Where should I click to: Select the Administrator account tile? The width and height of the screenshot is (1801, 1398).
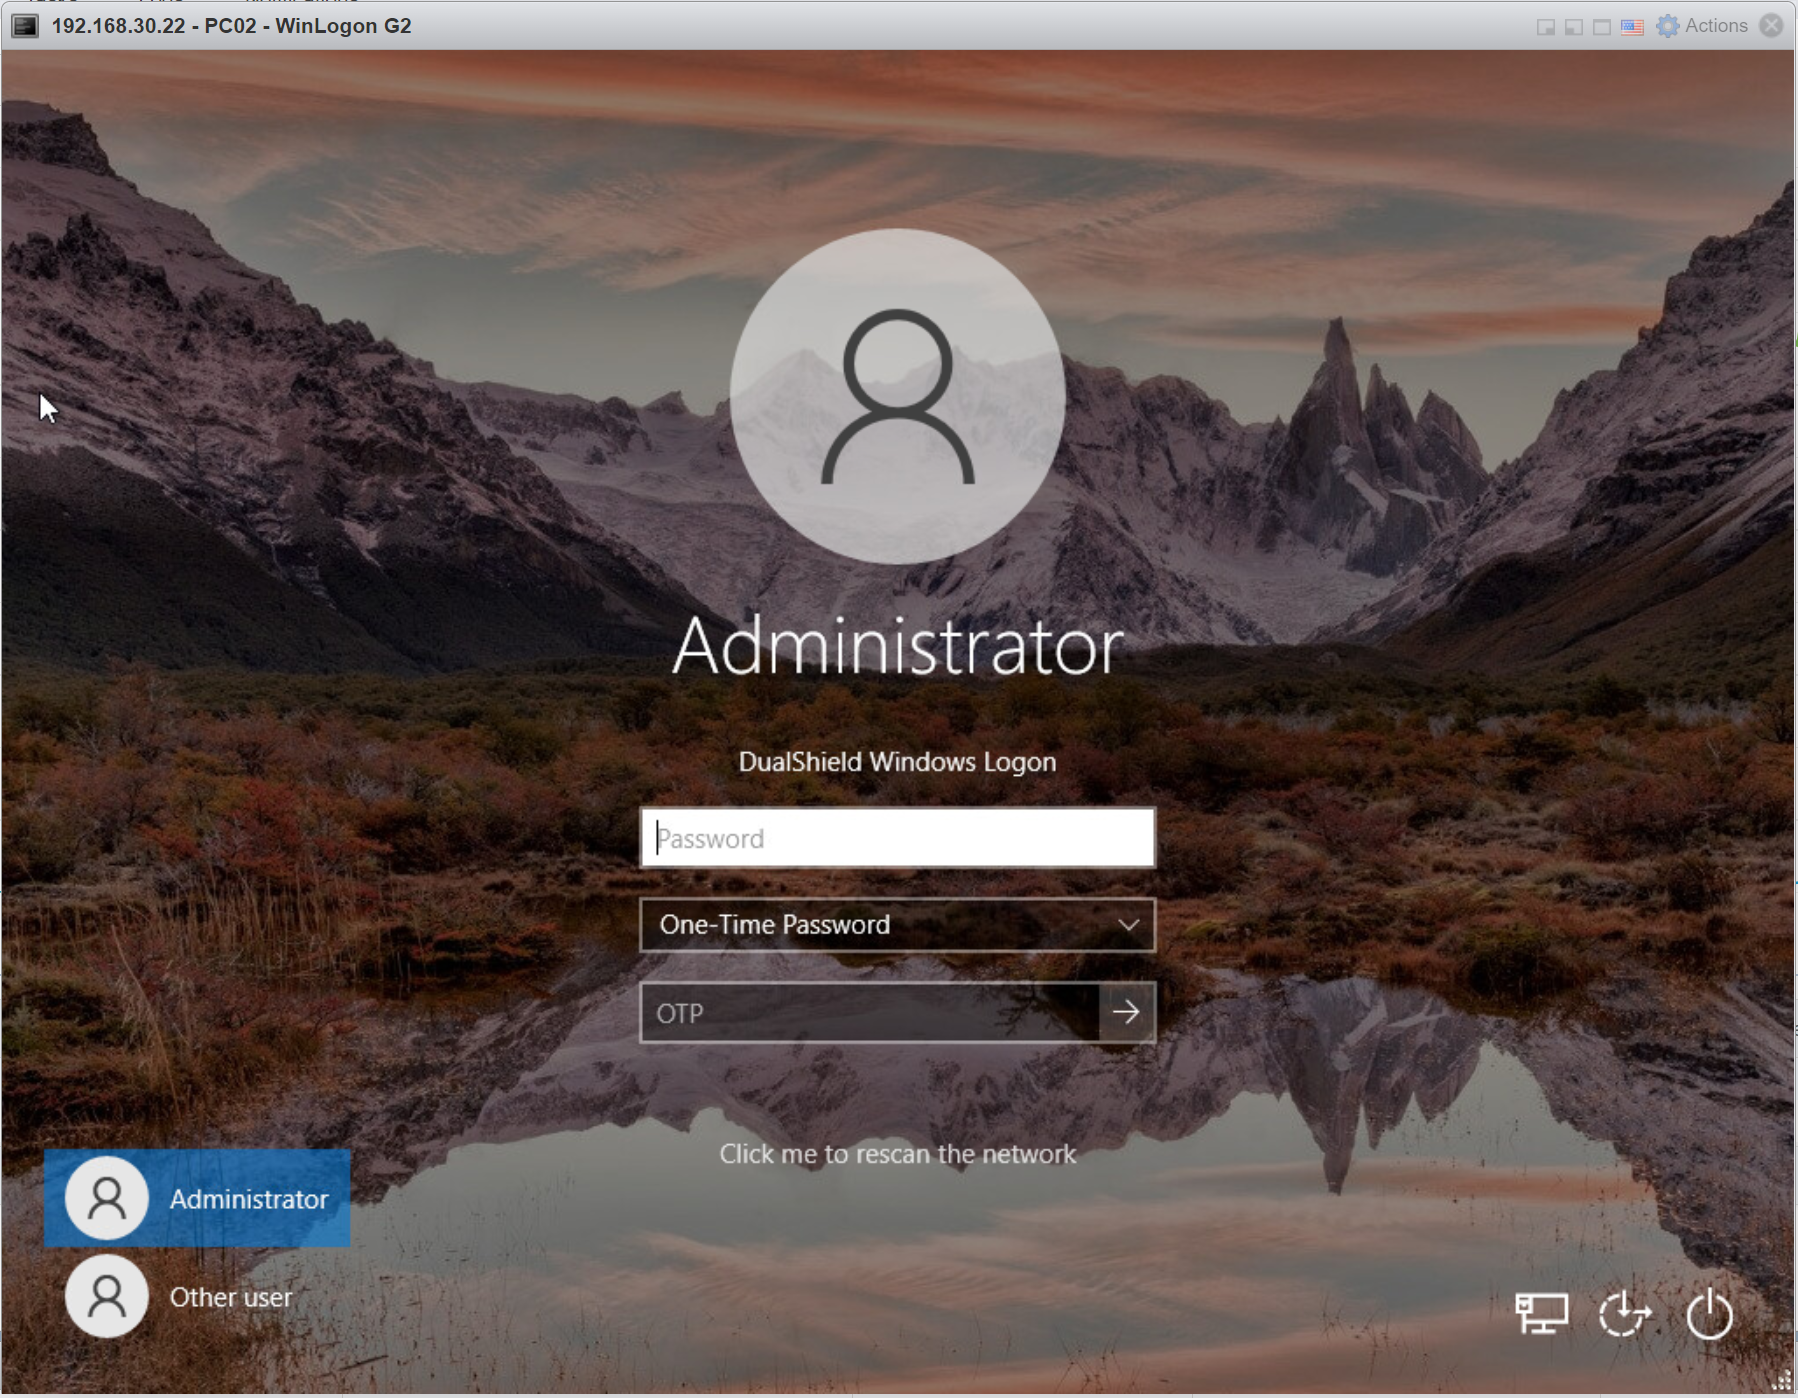[x=197, y=1198]
